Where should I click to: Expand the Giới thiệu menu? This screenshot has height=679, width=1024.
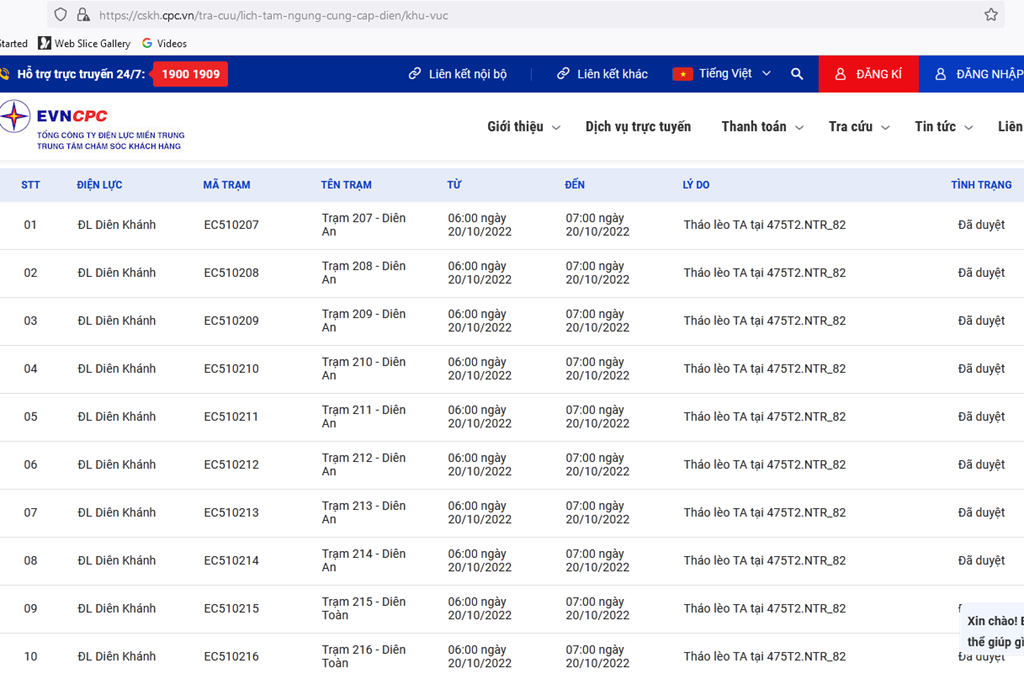coord(524,127)
